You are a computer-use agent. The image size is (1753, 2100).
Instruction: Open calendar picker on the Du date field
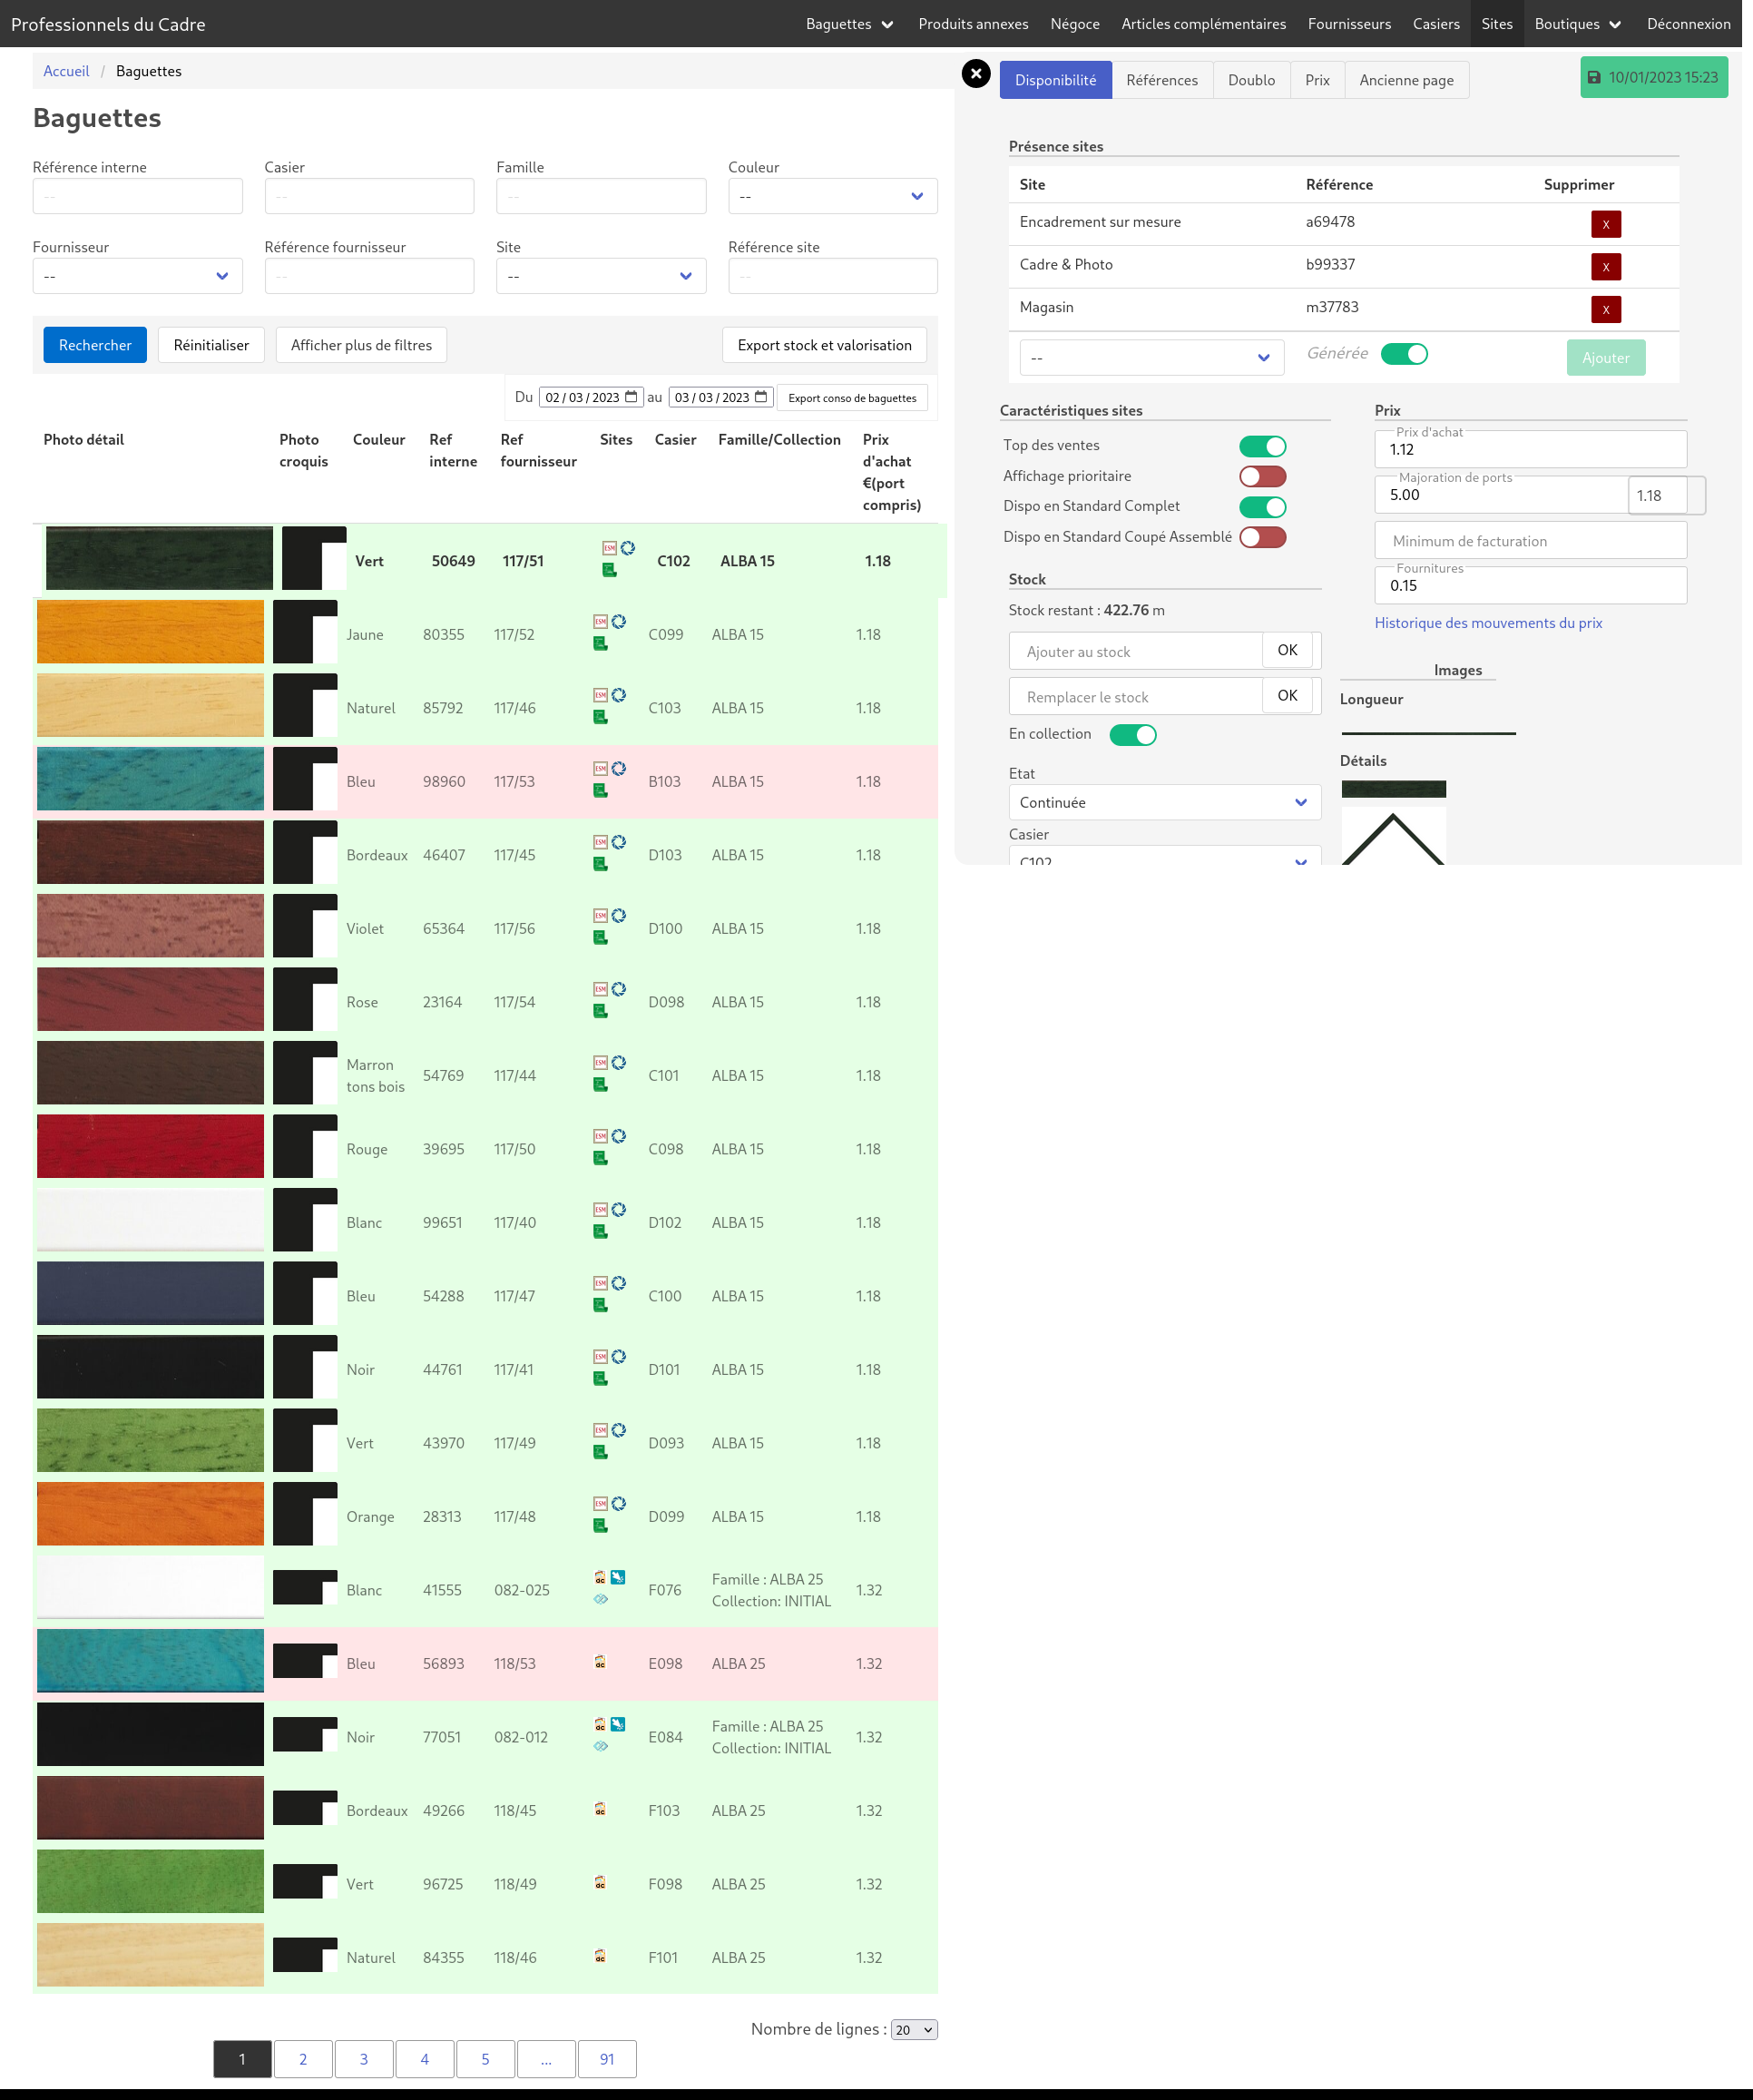[631, 397]
